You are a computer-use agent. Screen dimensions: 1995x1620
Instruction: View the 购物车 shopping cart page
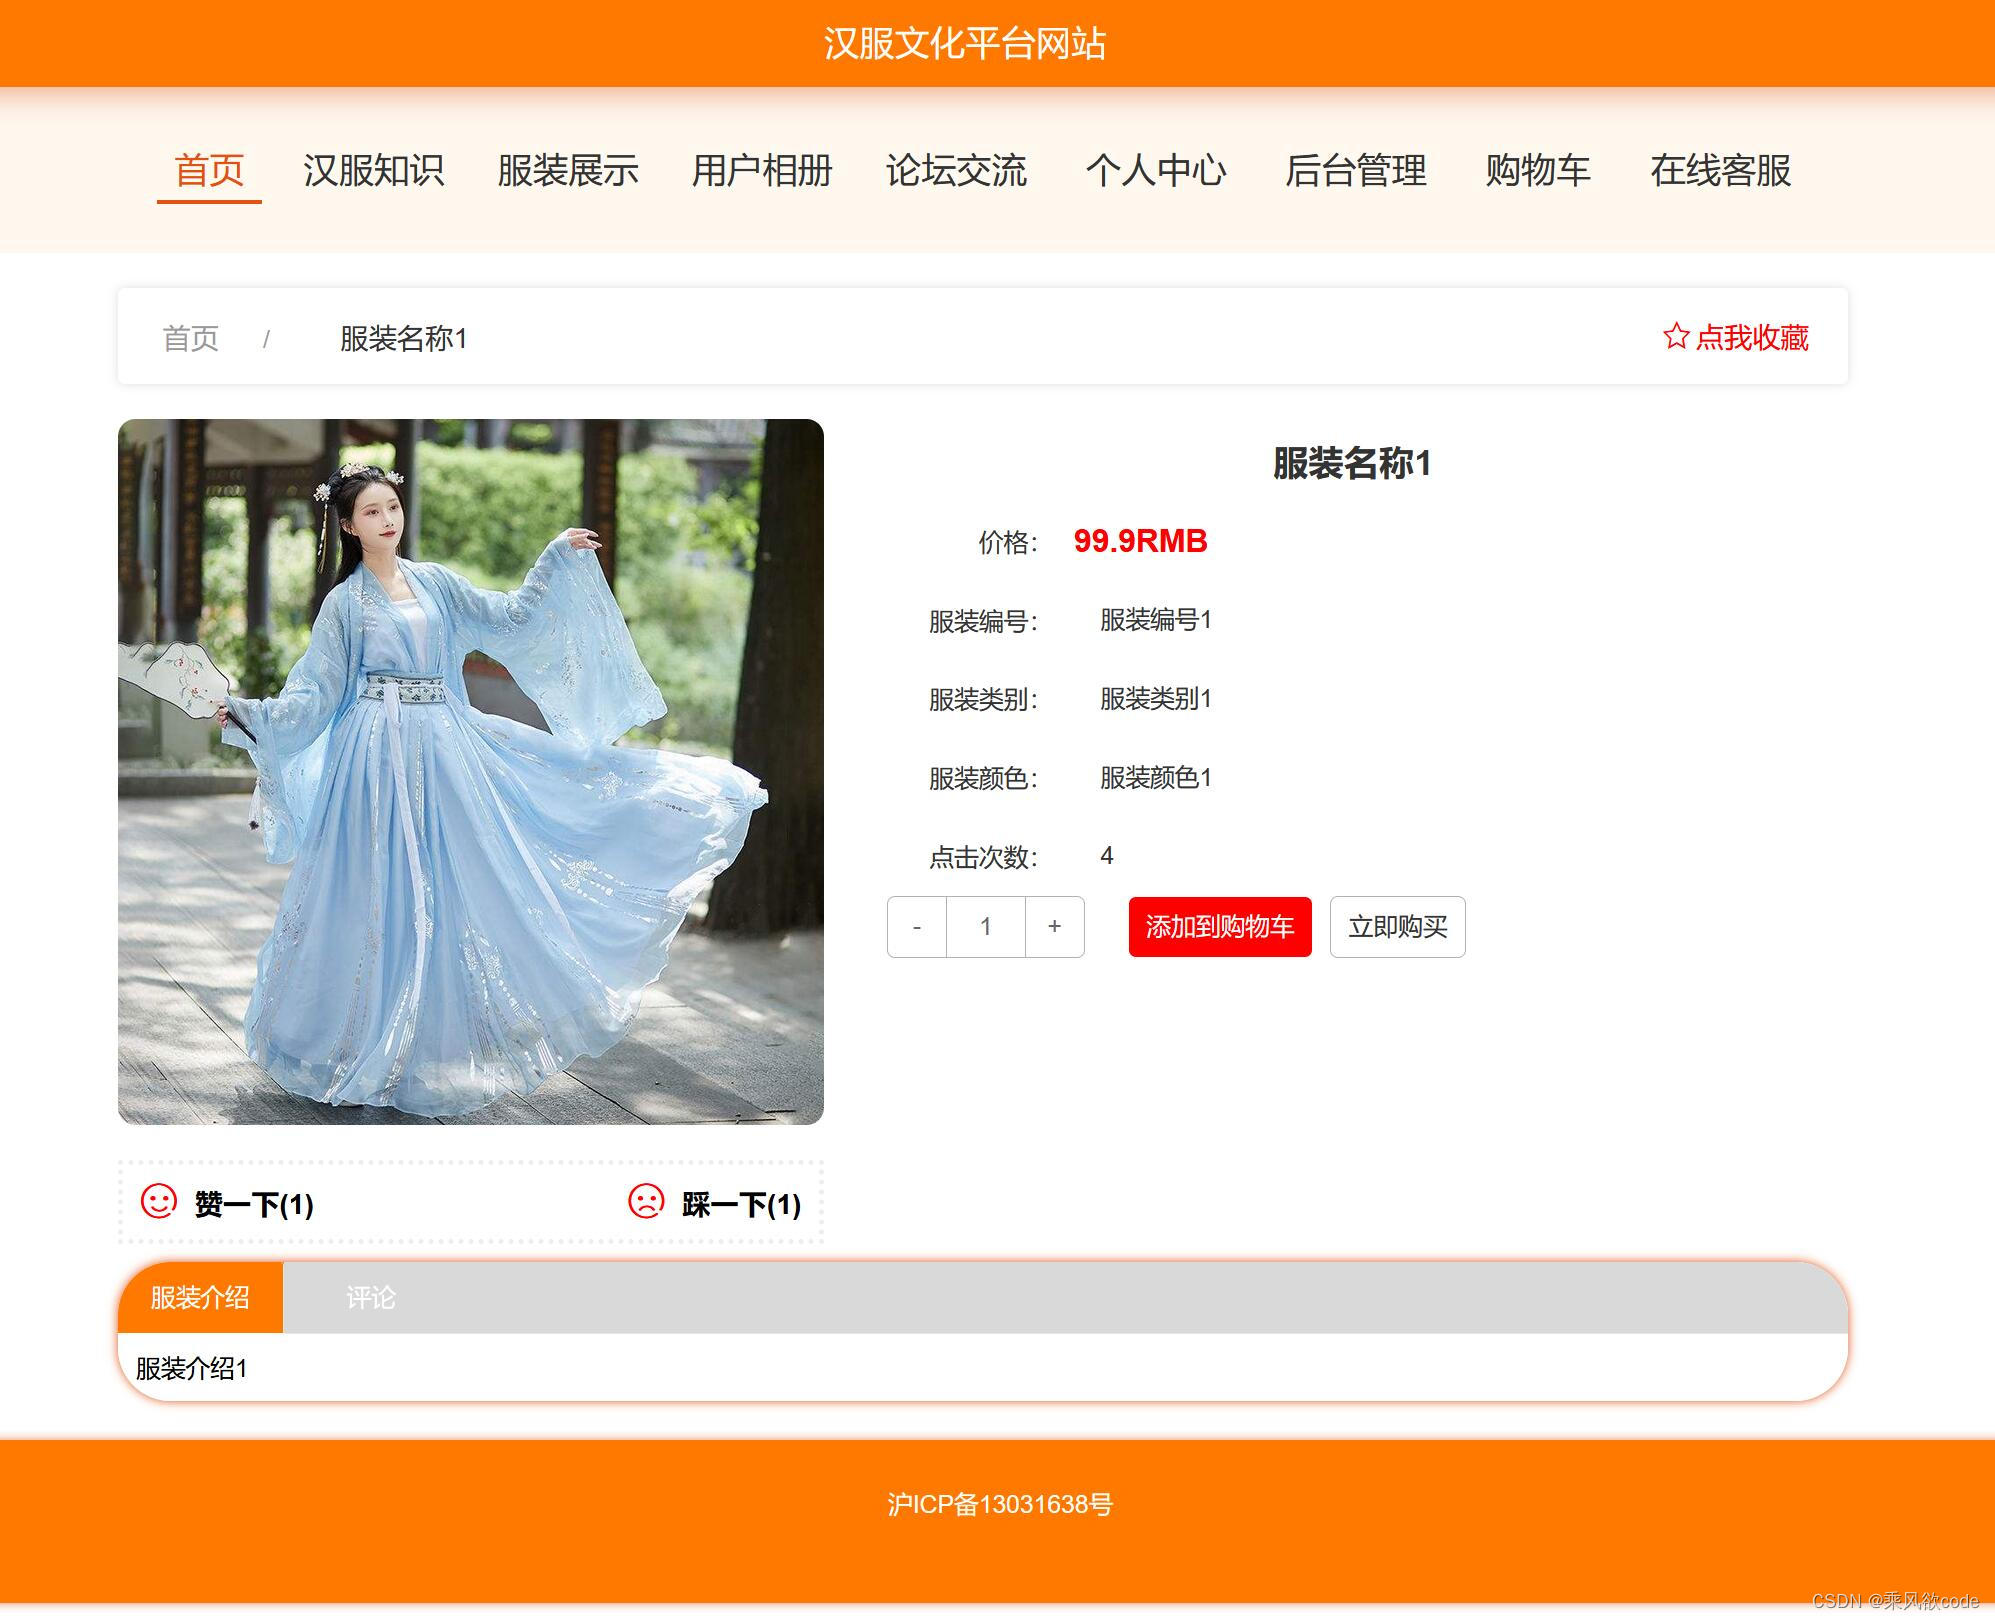[x=1538, y=171]
